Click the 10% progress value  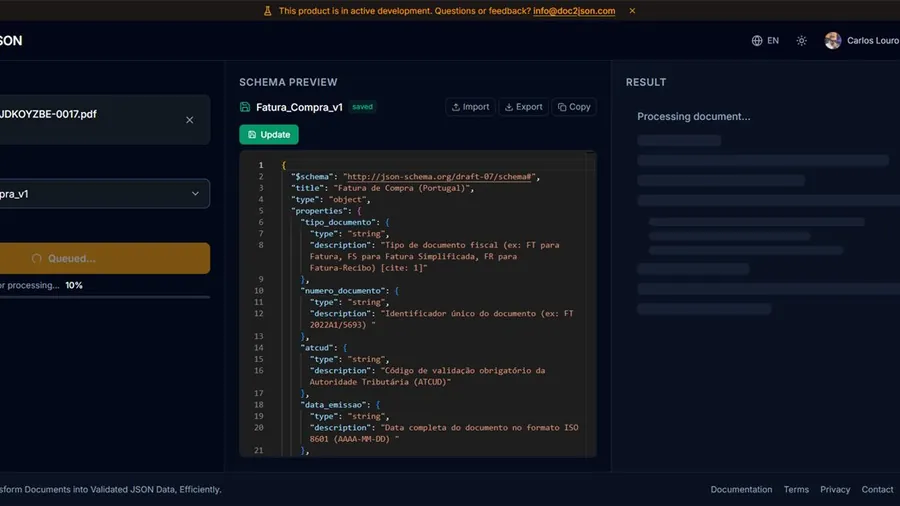[73, 285]
